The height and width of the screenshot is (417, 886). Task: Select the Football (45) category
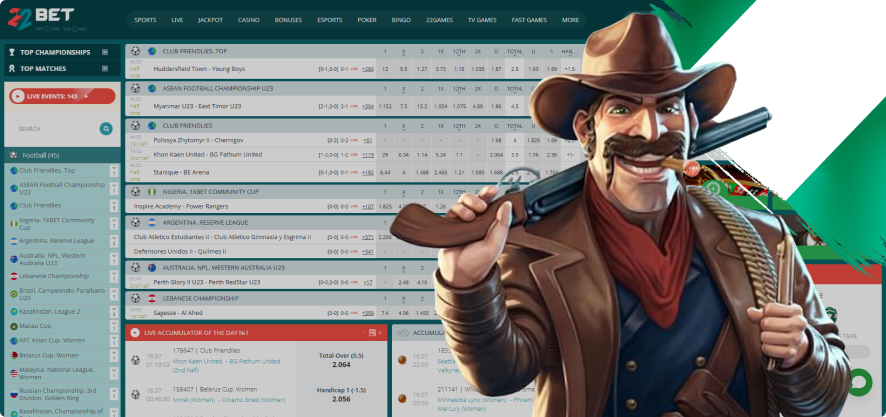tap(62, 155)
